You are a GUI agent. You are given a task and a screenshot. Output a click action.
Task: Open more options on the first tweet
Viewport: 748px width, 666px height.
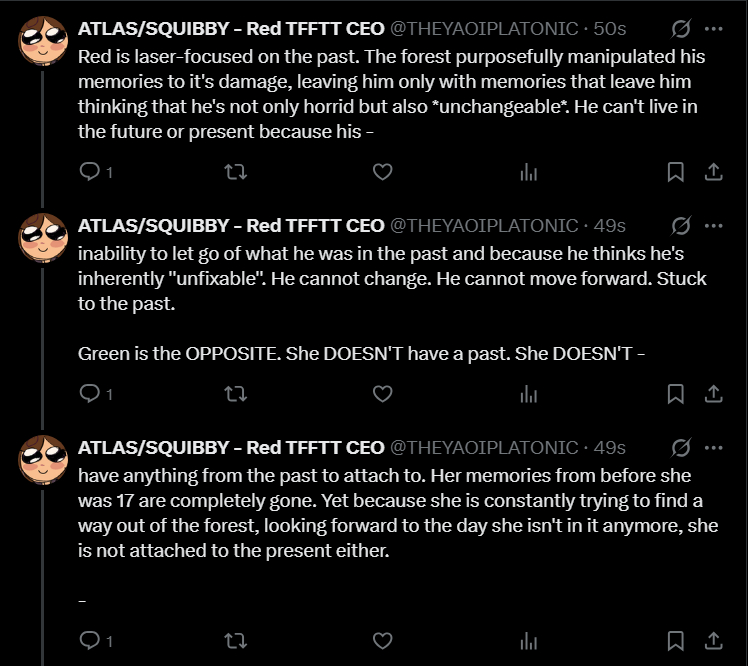tap(713, 28)
